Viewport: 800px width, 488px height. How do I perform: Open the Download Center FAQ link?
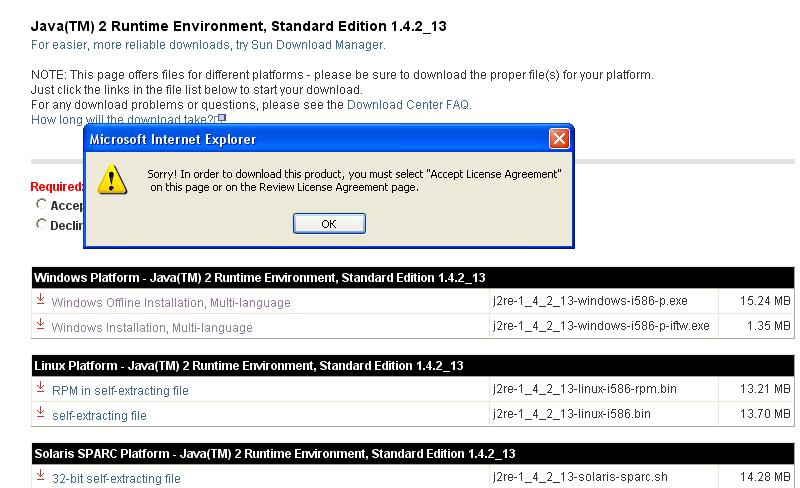coord(408,104)
